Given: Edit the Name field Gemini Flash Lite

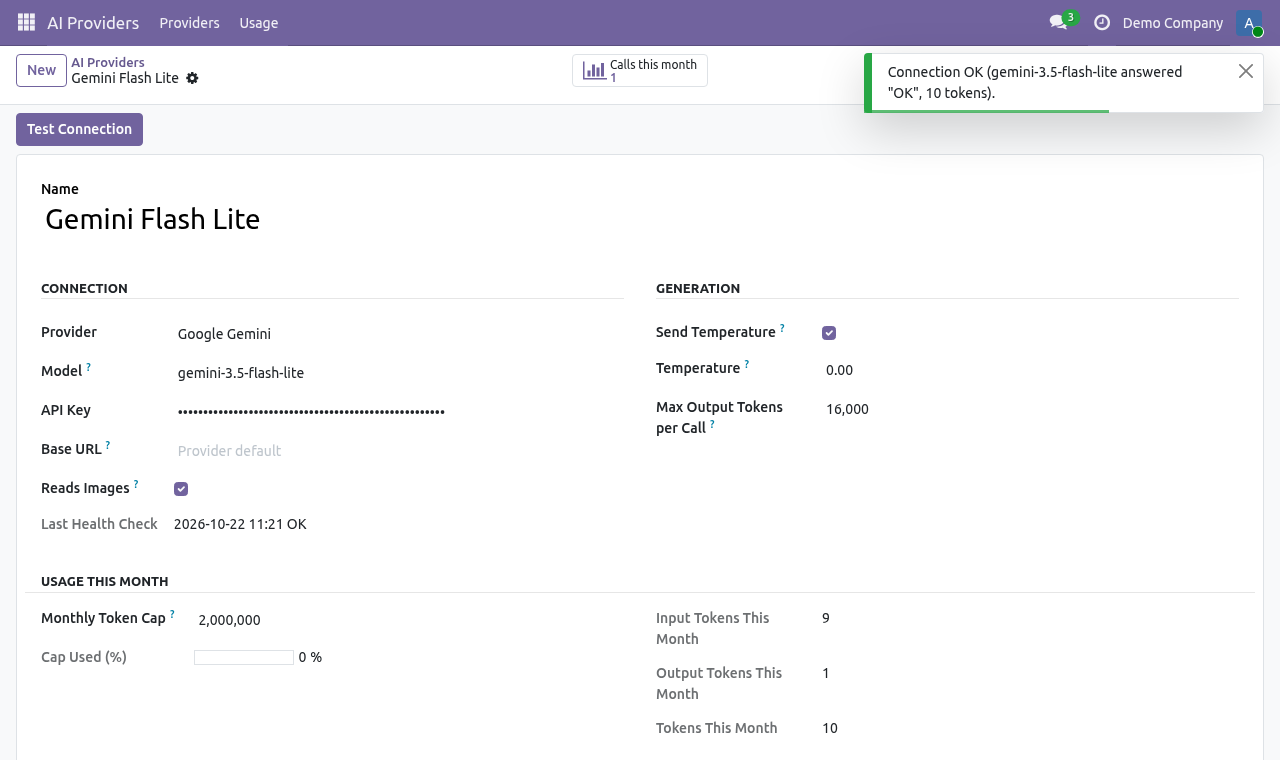Looking at the screenshot, I should click(x=640, y=219).
